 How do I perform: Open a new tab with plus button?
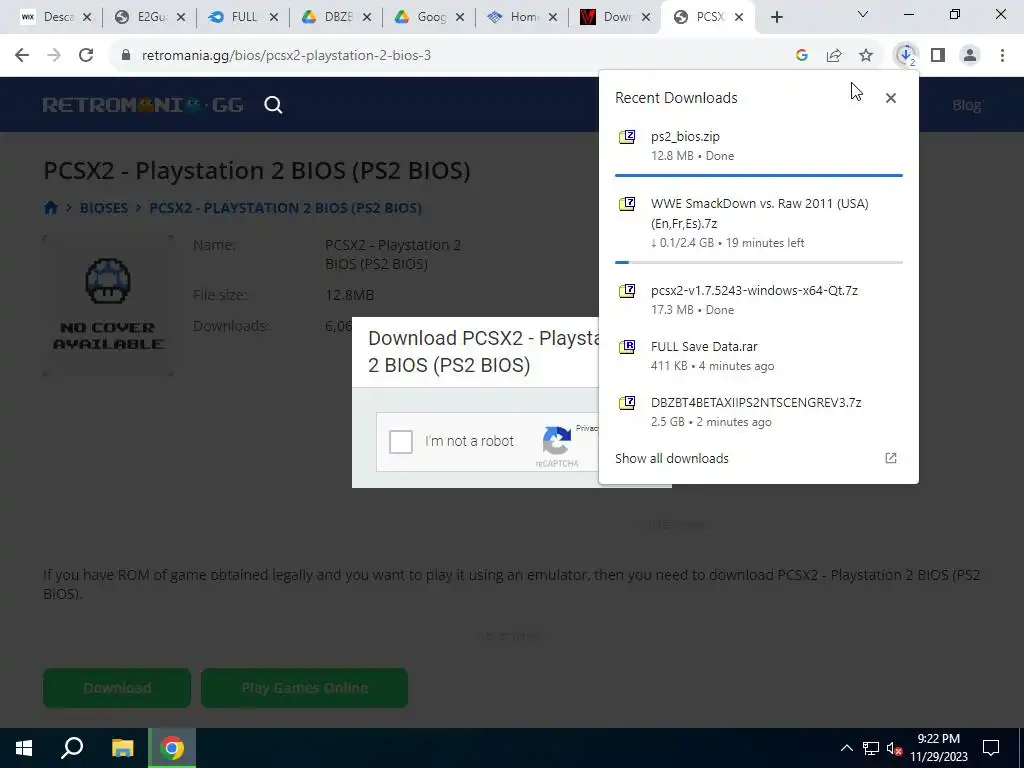pyautogui.click(x=776, y=18)
